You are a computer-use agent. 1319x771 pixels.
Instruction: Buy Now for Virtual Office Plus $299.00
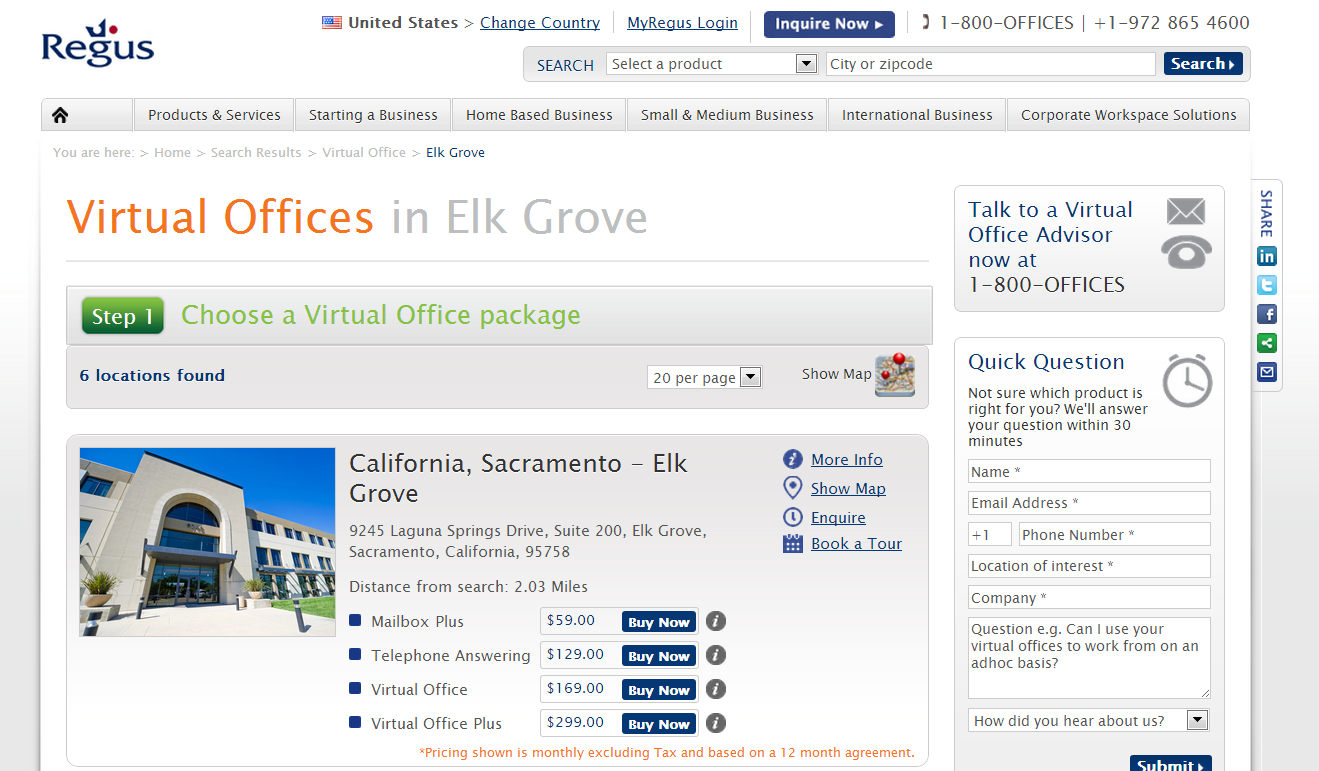[658, 724]
